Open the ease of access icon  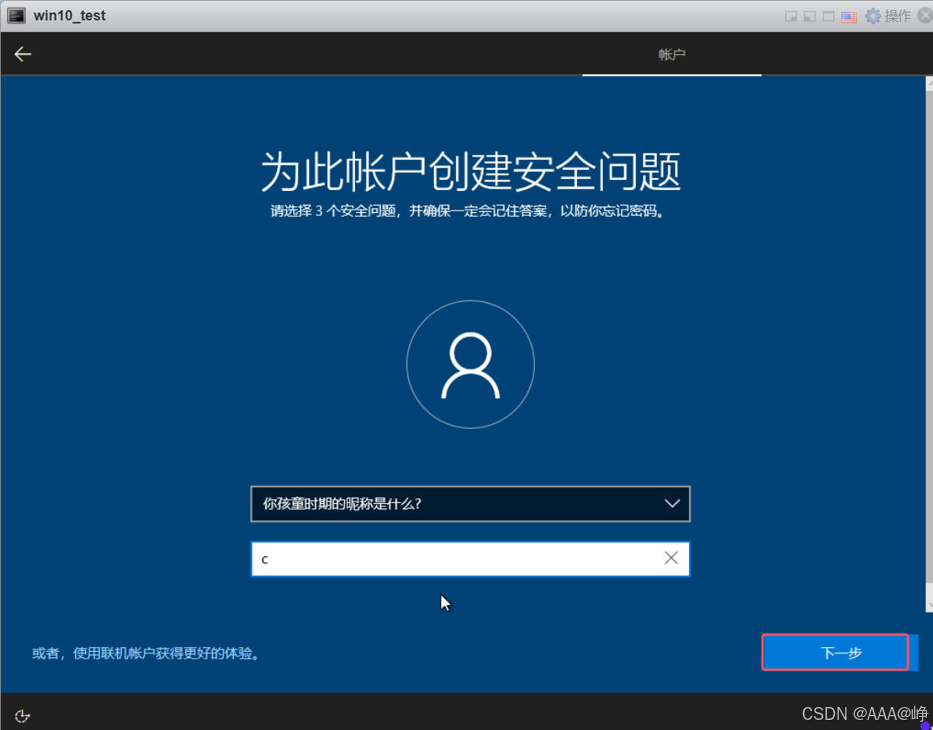point(22,716)
